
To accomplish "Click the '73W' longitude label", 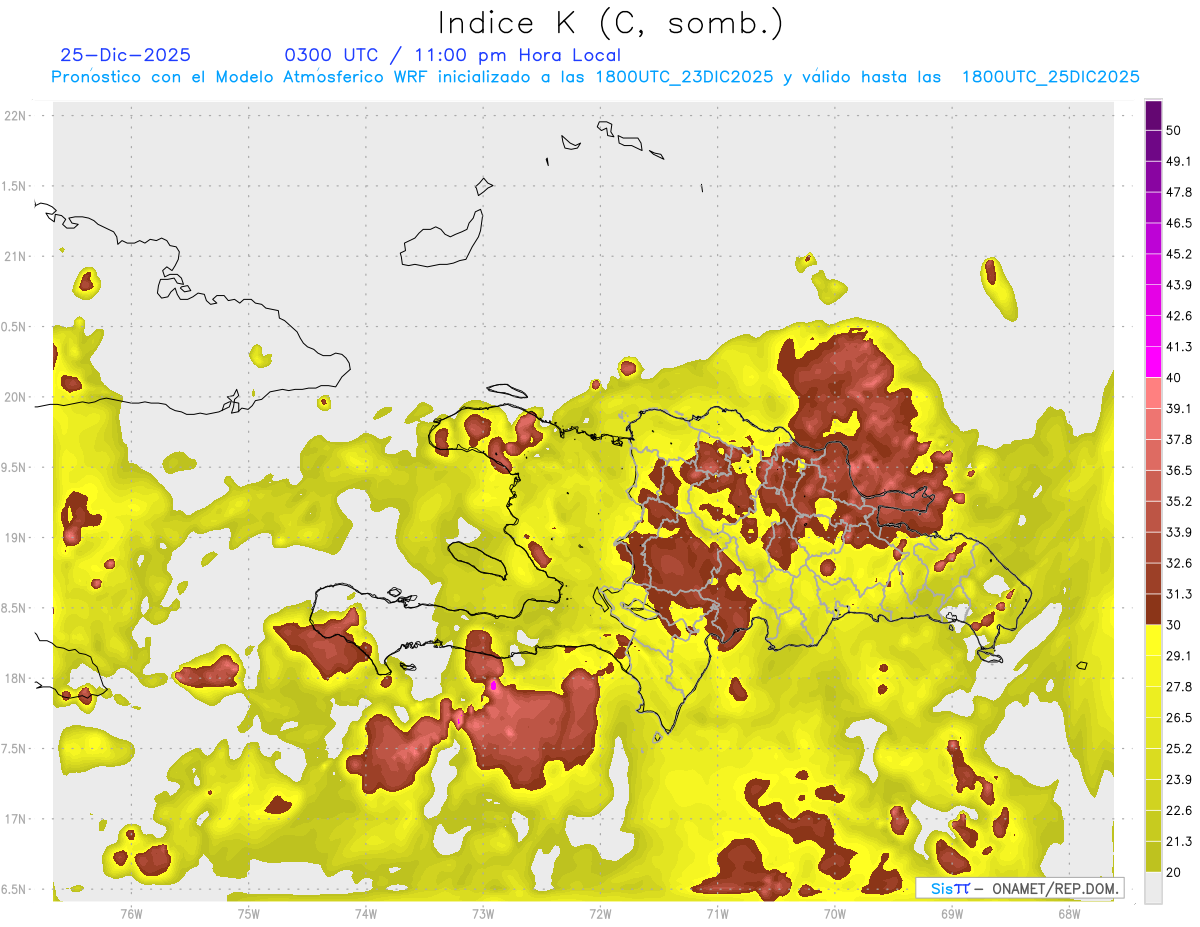I will click(483, 913).
